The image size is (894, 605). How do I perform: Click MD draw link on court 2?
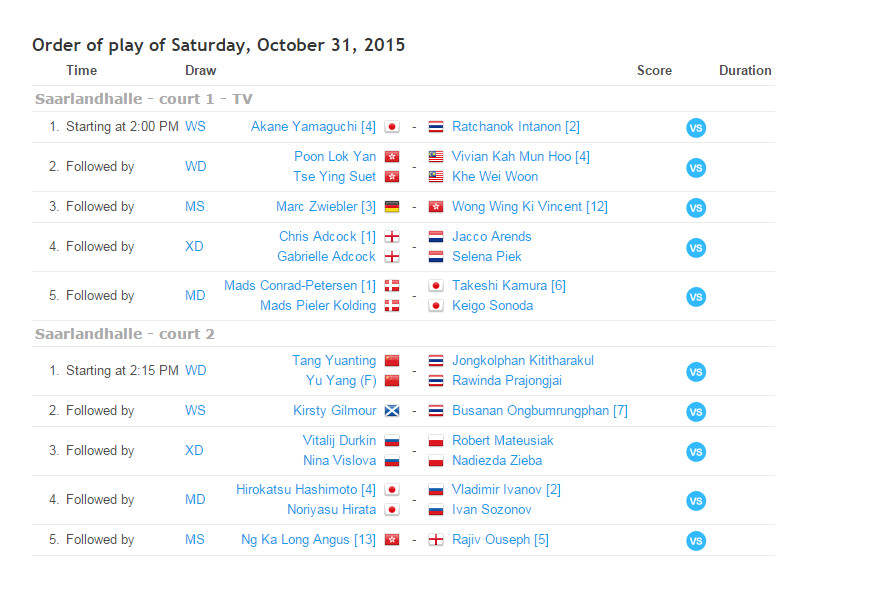[x=195, y=500]
